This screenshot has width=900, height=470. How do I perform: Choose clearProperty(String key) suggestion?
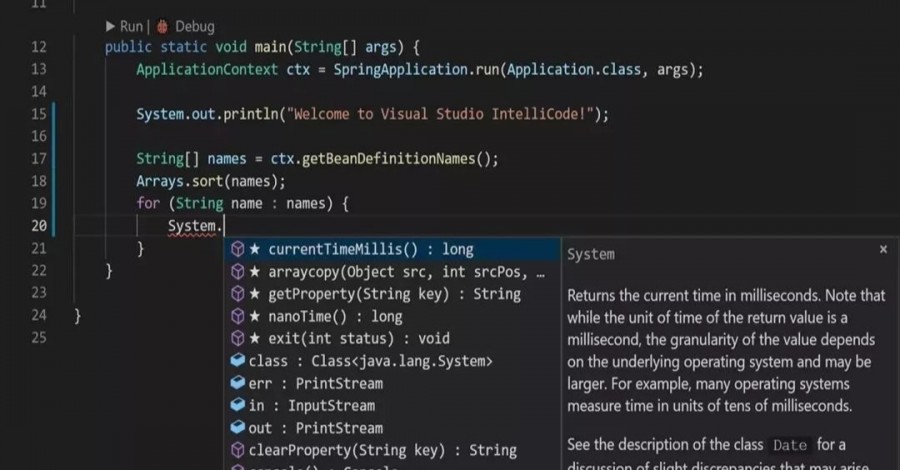point(391,450)
